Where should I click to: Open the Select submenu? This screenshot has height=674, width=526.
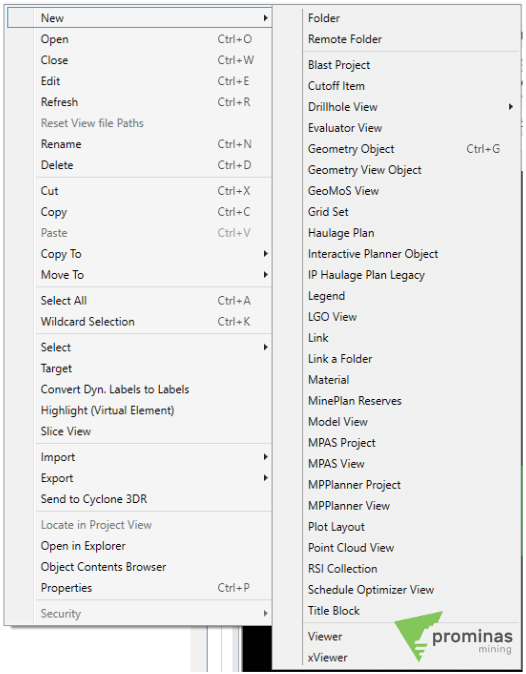coord(153,347)
